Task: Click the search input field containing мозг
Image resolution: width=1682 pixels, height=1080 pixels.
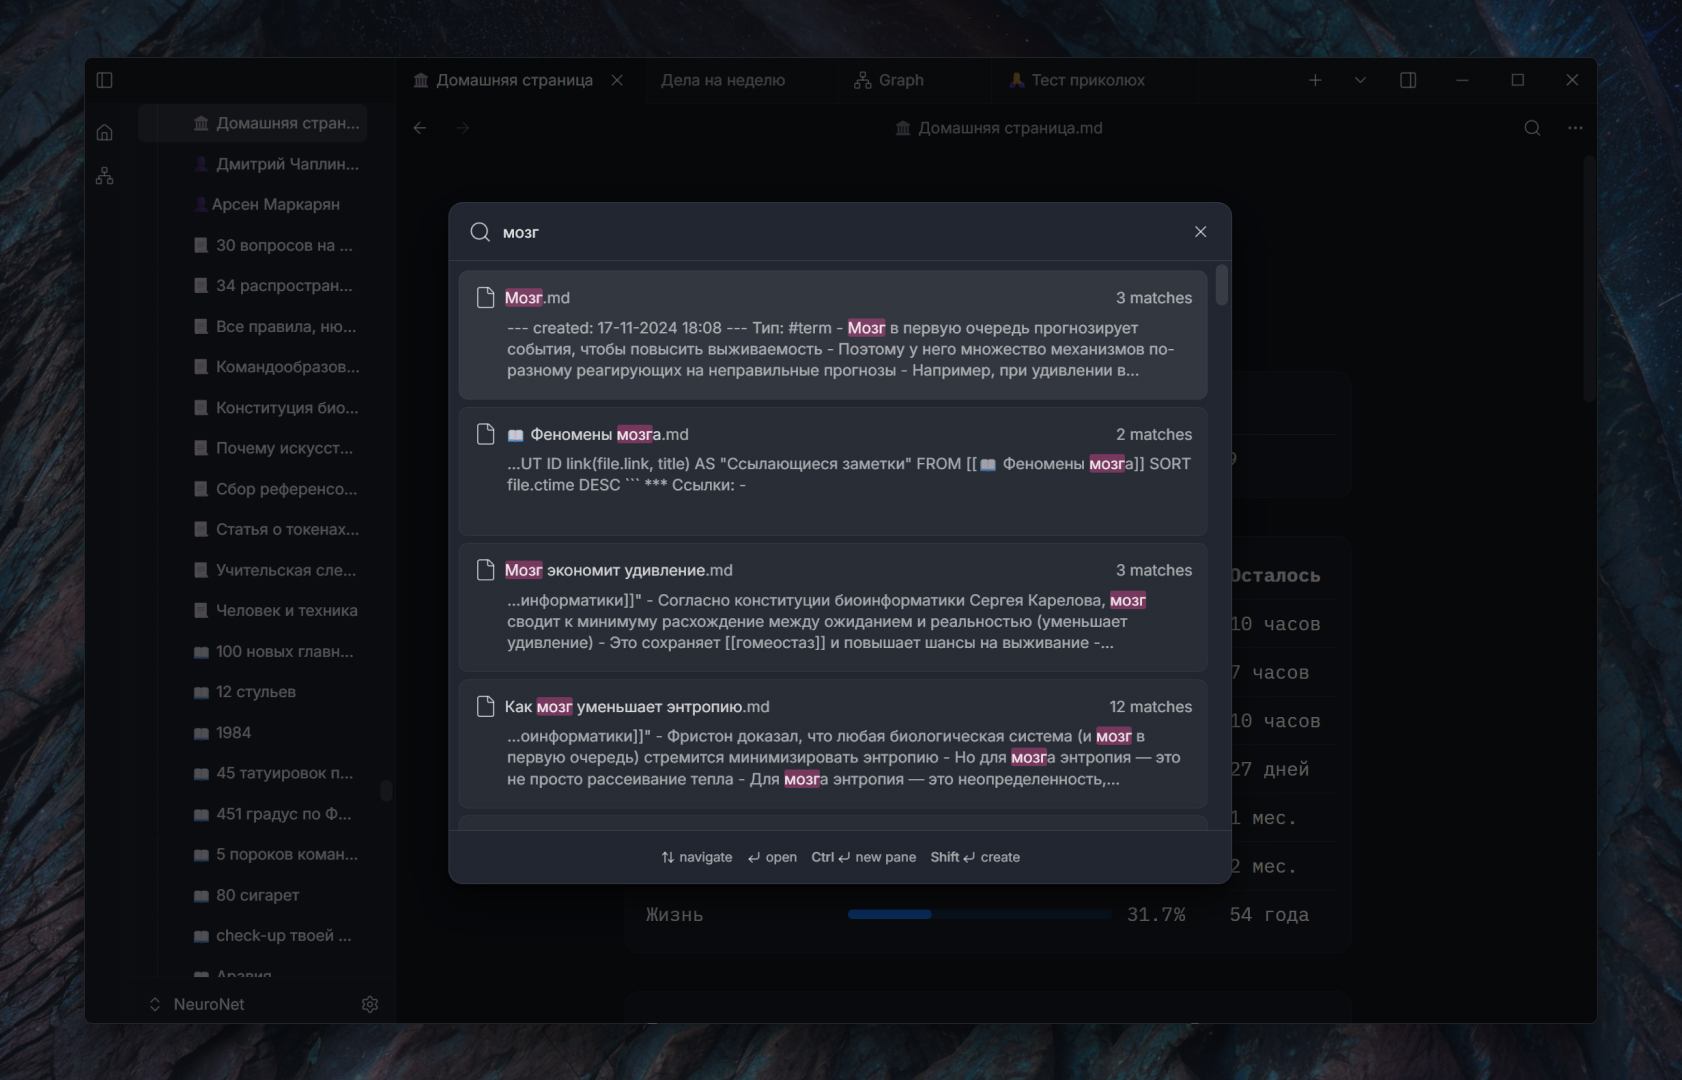Action: pos(840,232)
